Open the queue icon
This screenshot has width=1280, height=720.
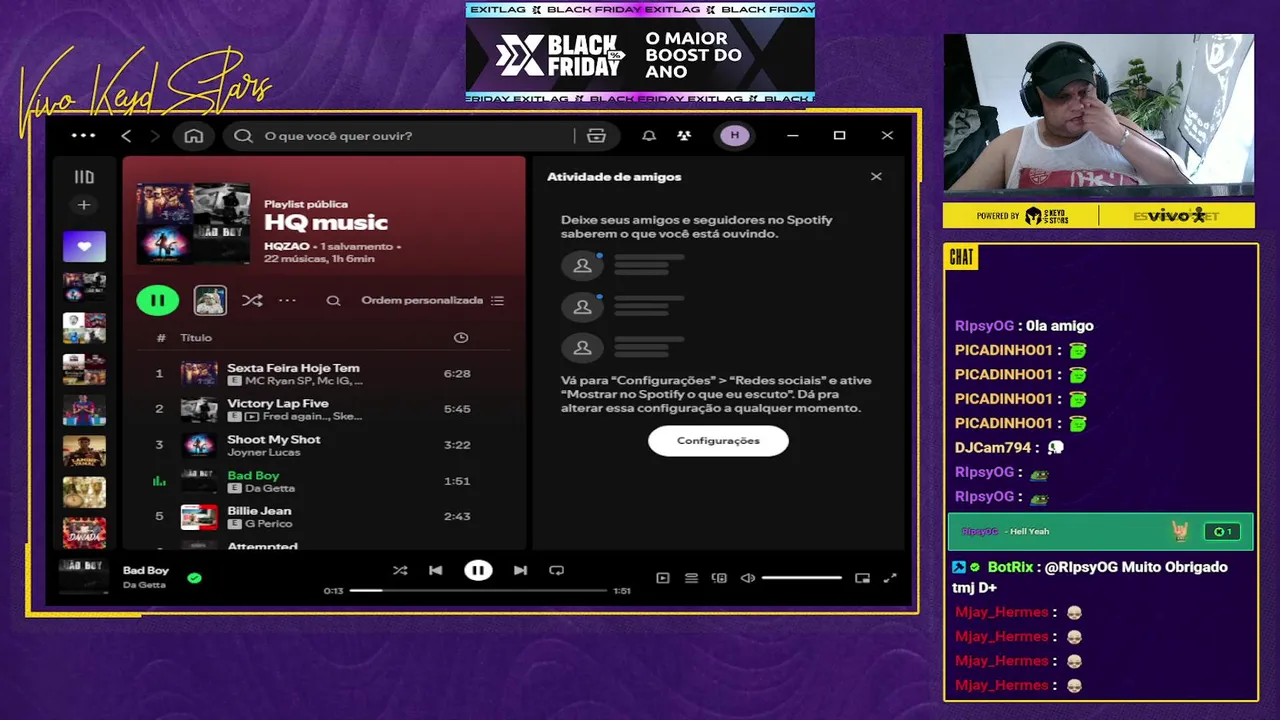tap(691, 578)
